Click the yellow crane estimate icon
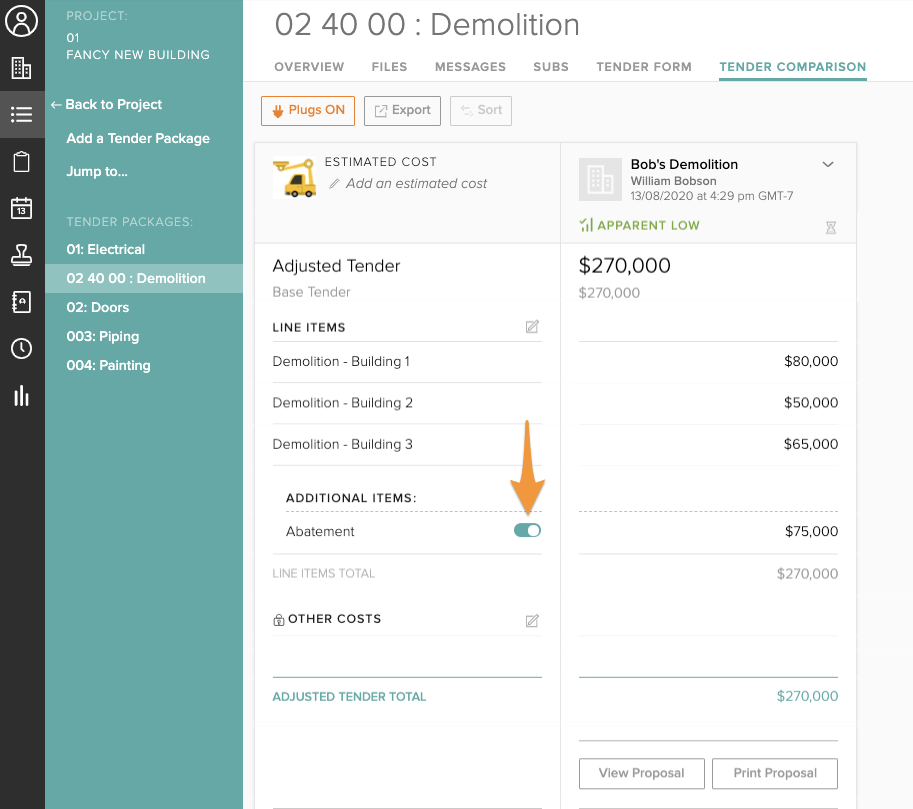The height and width of the screenshot is (809, 913). (x=295, y=178)
